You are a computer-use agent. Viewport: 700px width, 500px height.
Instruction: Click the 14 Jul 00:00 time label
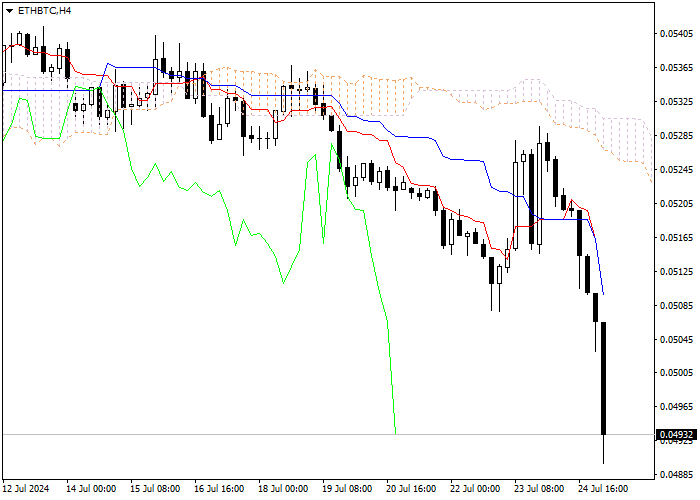click(x=91, y=488)
